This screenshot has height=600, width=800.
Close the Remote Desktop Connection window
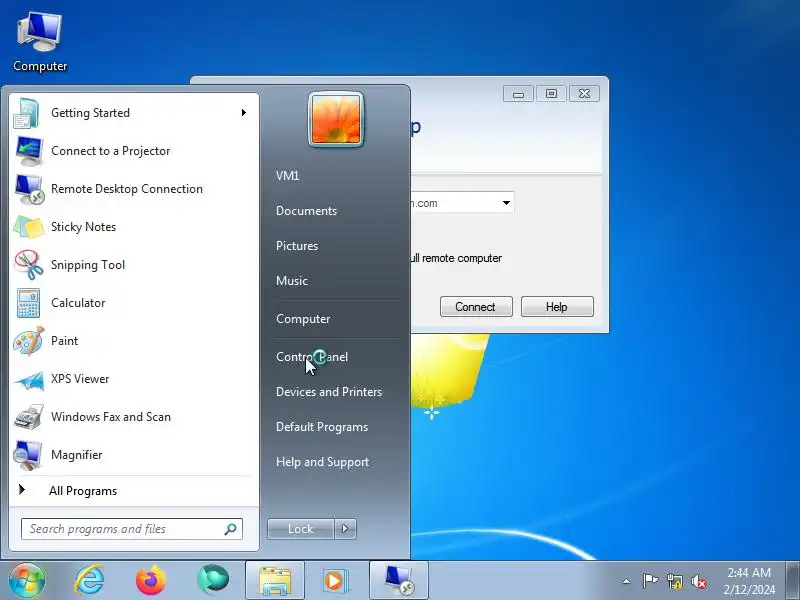click(584, 94)
